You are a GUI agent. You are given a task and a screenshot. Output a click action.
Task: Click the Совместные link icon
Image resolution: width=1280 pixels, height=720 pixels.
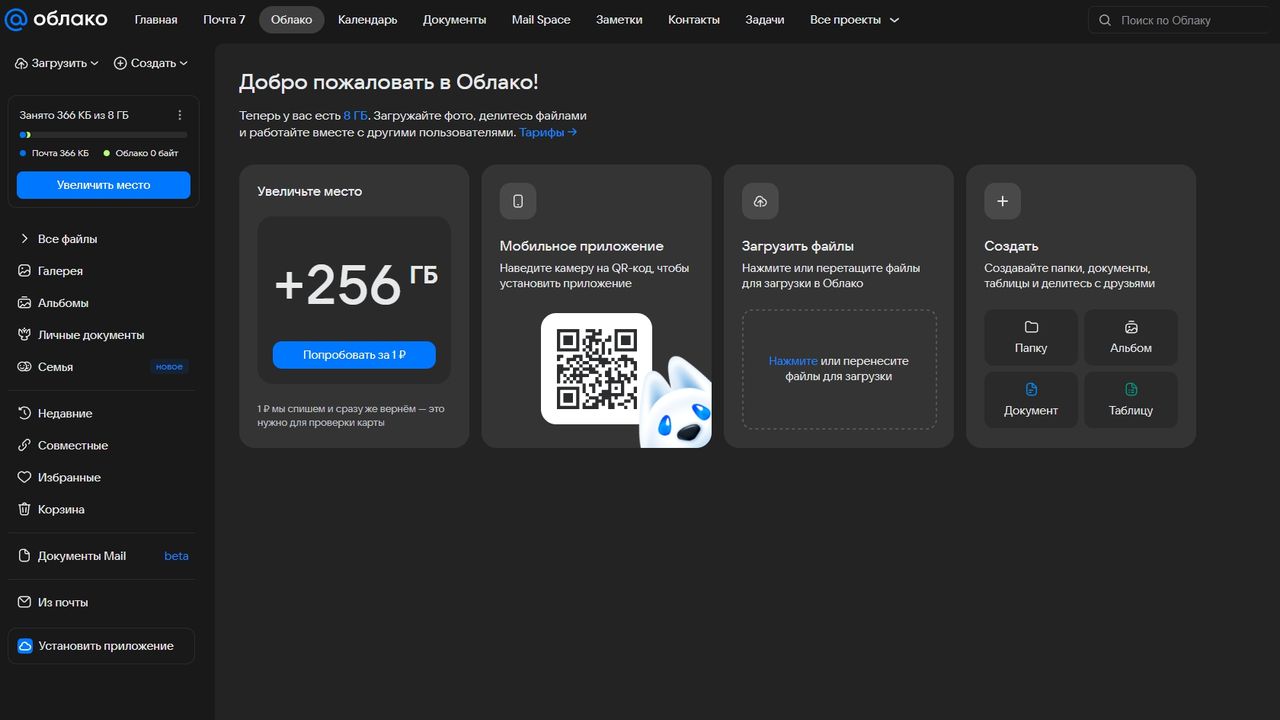[25, 445]
